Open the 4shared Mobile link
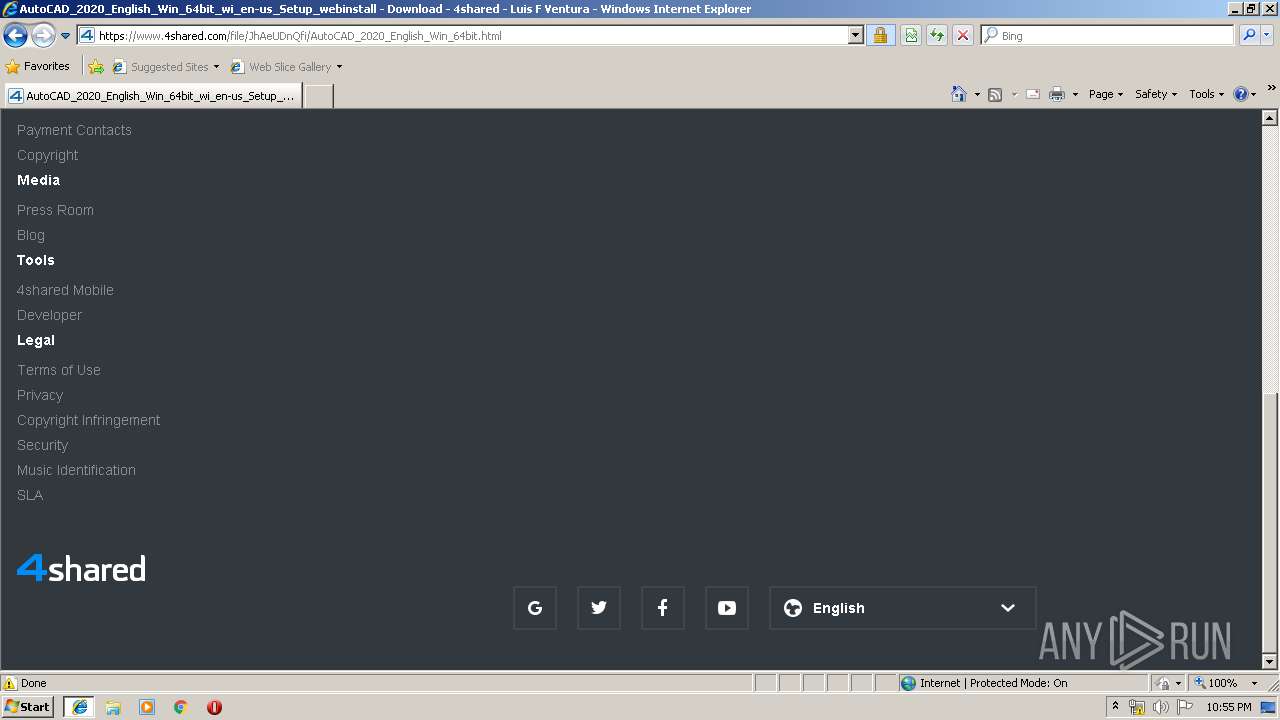Screen dimensions: 1280x720 pos(65,290)
